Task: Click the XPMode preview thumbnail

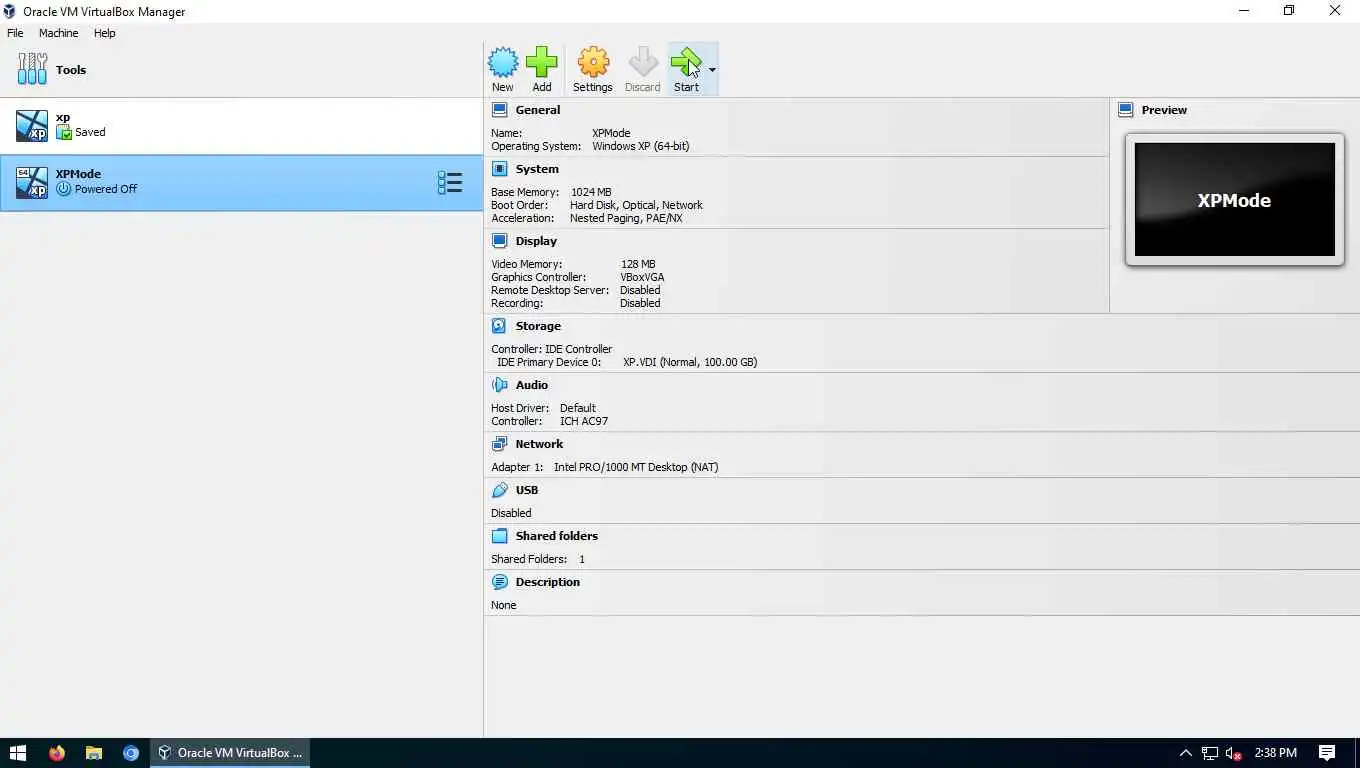Action: pyautogui.click(x=1234, y=200)
